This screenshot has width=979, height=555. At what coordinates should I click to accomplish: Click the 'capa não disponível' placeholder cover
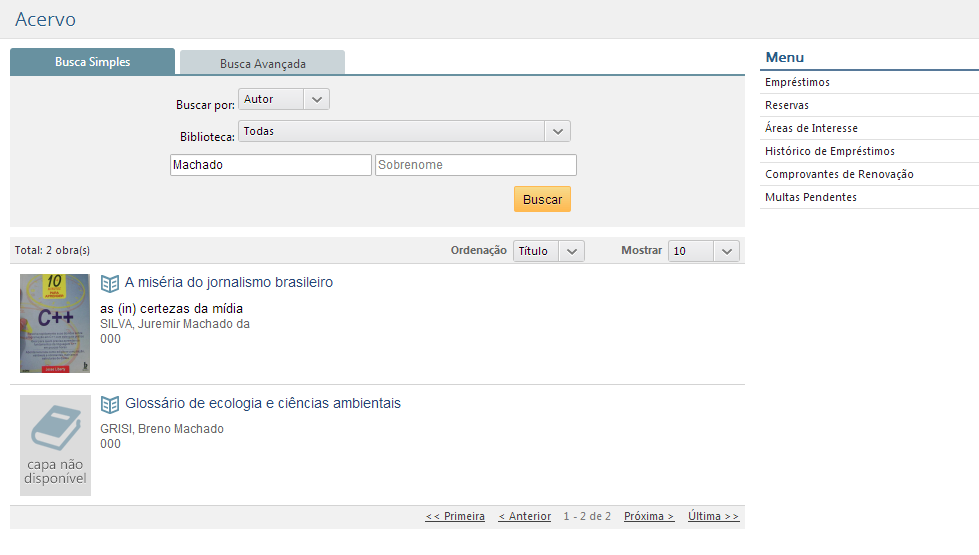click(55, 445)
